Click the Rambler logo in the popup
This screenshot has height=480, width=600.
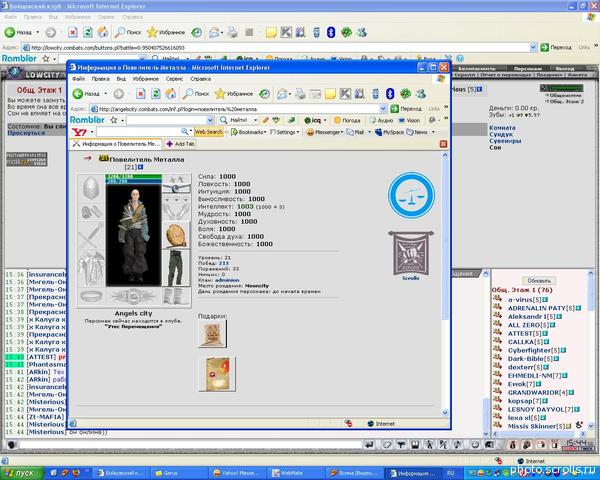point(87,120)
